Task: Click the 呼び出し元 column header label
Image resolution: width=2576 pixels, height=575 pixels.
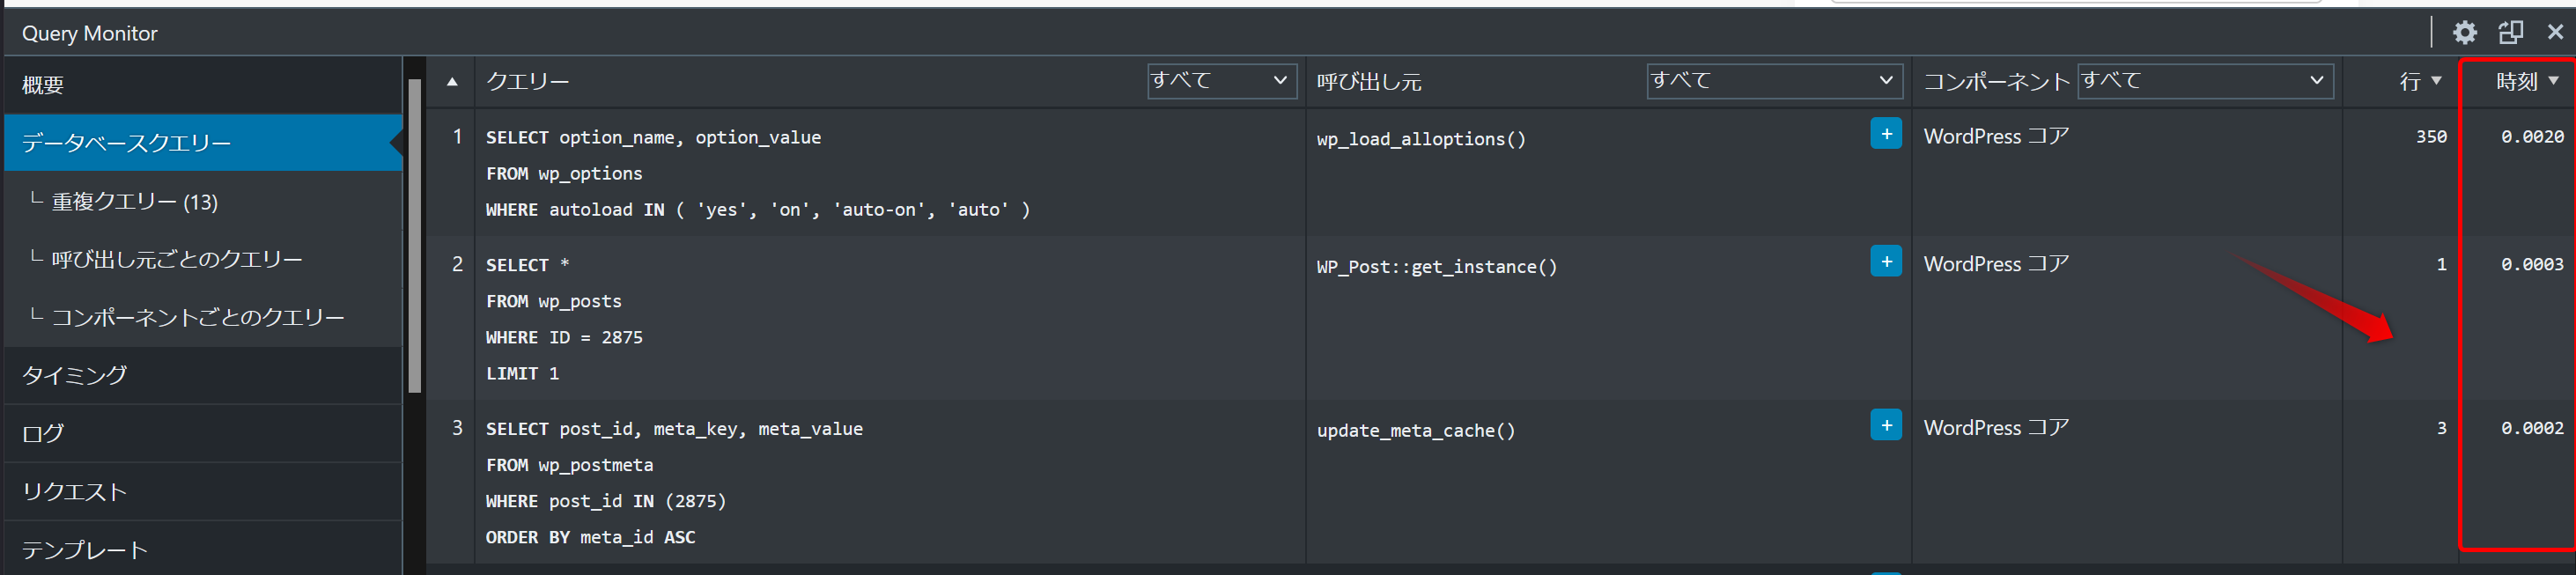Action: tap(1369, 82)
